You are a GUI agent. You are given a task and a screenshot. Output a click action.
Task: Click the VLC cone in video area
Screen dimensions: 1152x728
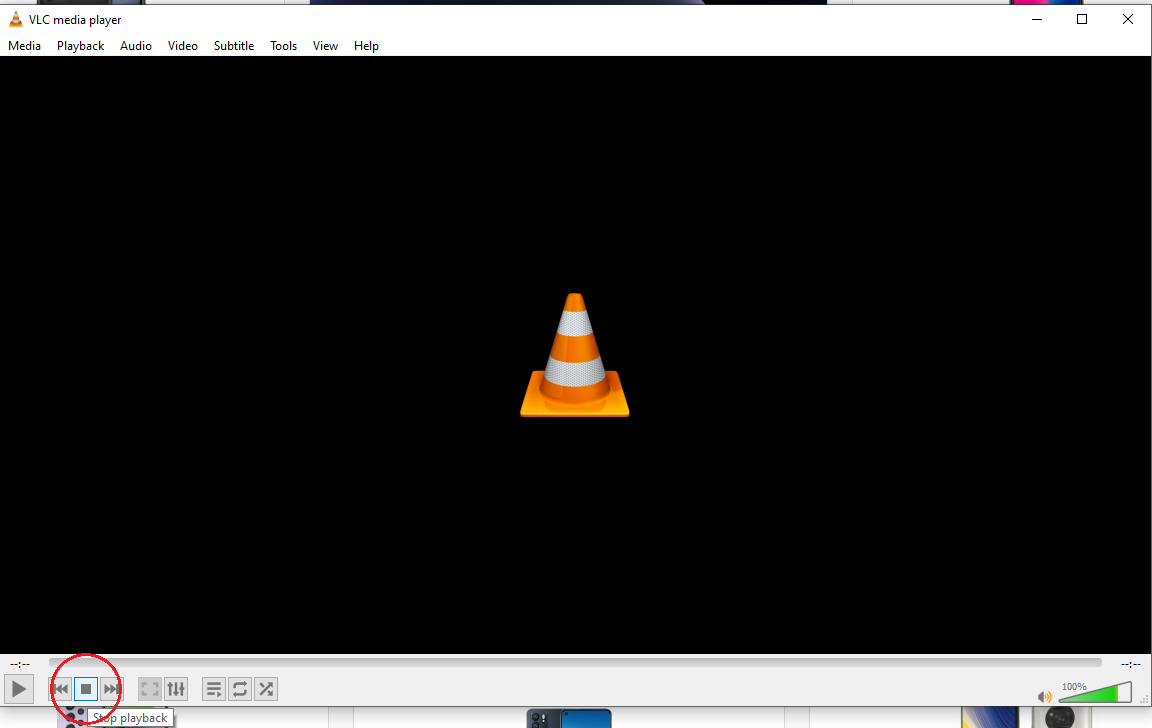click(575, 355)
